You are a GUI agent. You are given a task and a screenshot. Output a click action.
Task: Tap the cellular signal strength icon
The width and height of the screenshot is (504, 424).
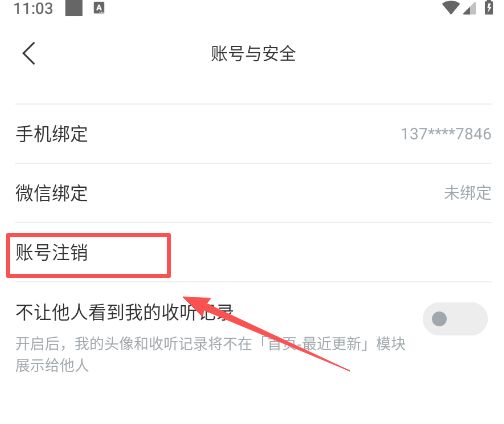470,8
